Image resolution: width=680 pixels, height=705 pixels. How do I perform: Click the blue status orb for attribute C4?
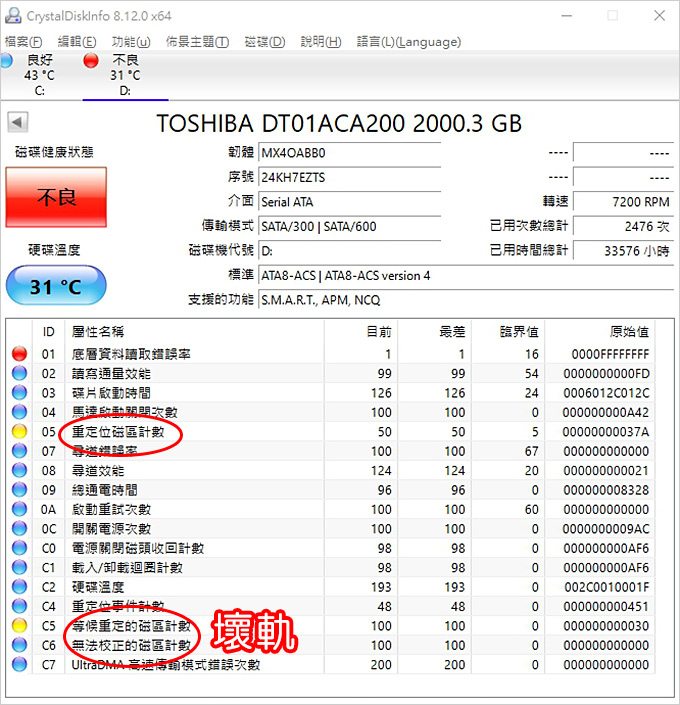point(19,606)
